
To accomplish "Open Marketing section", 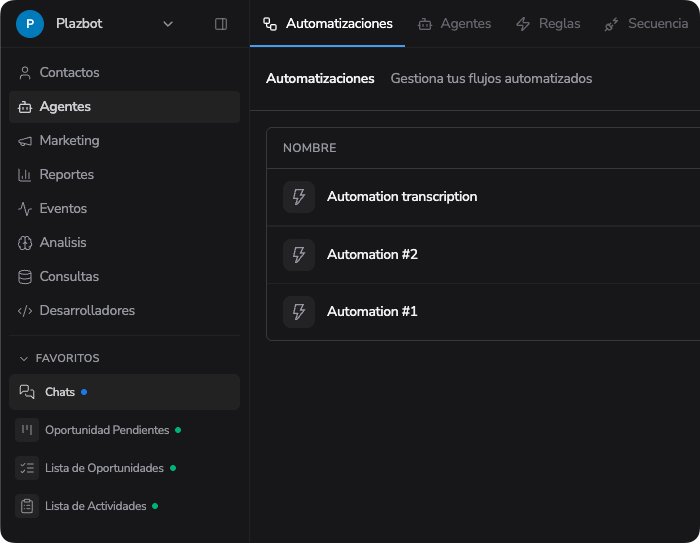I will click(125, 141).
